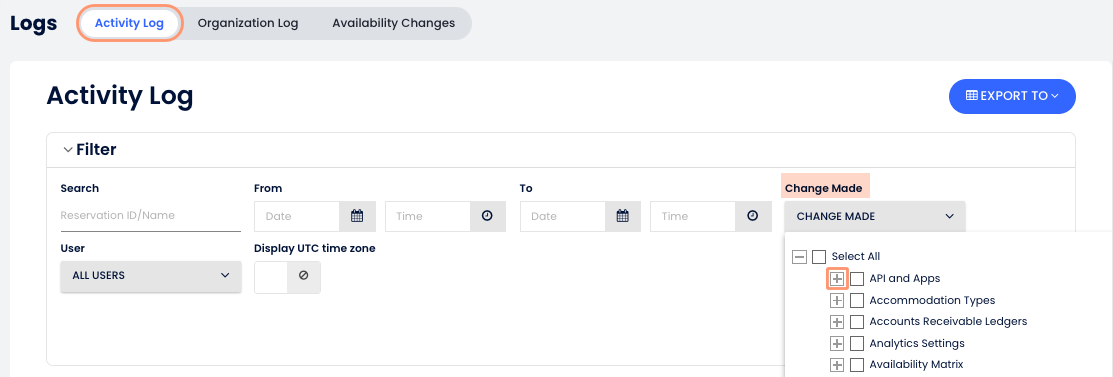The image size is (1113, 377).
Task: Switch to Organization Log tab
Action: pyautogui.click(x=248, y=23)
